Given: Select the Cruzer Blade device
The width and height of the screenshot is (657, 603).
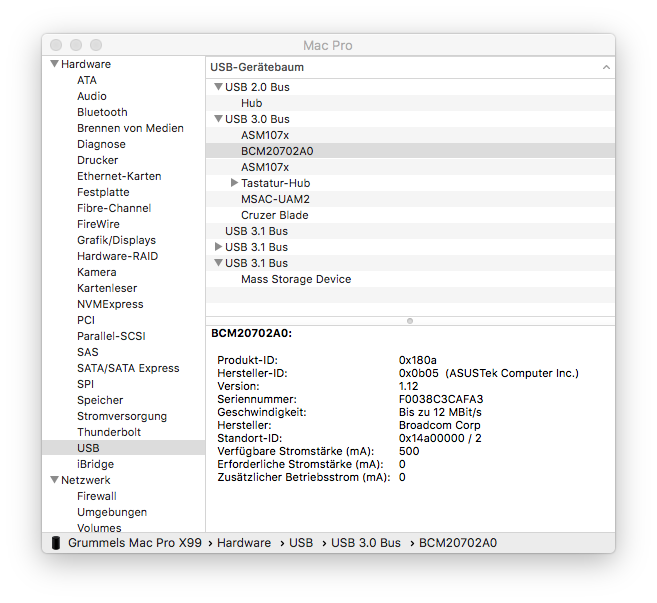Looking at the screenshot, I should coord(410,215).
